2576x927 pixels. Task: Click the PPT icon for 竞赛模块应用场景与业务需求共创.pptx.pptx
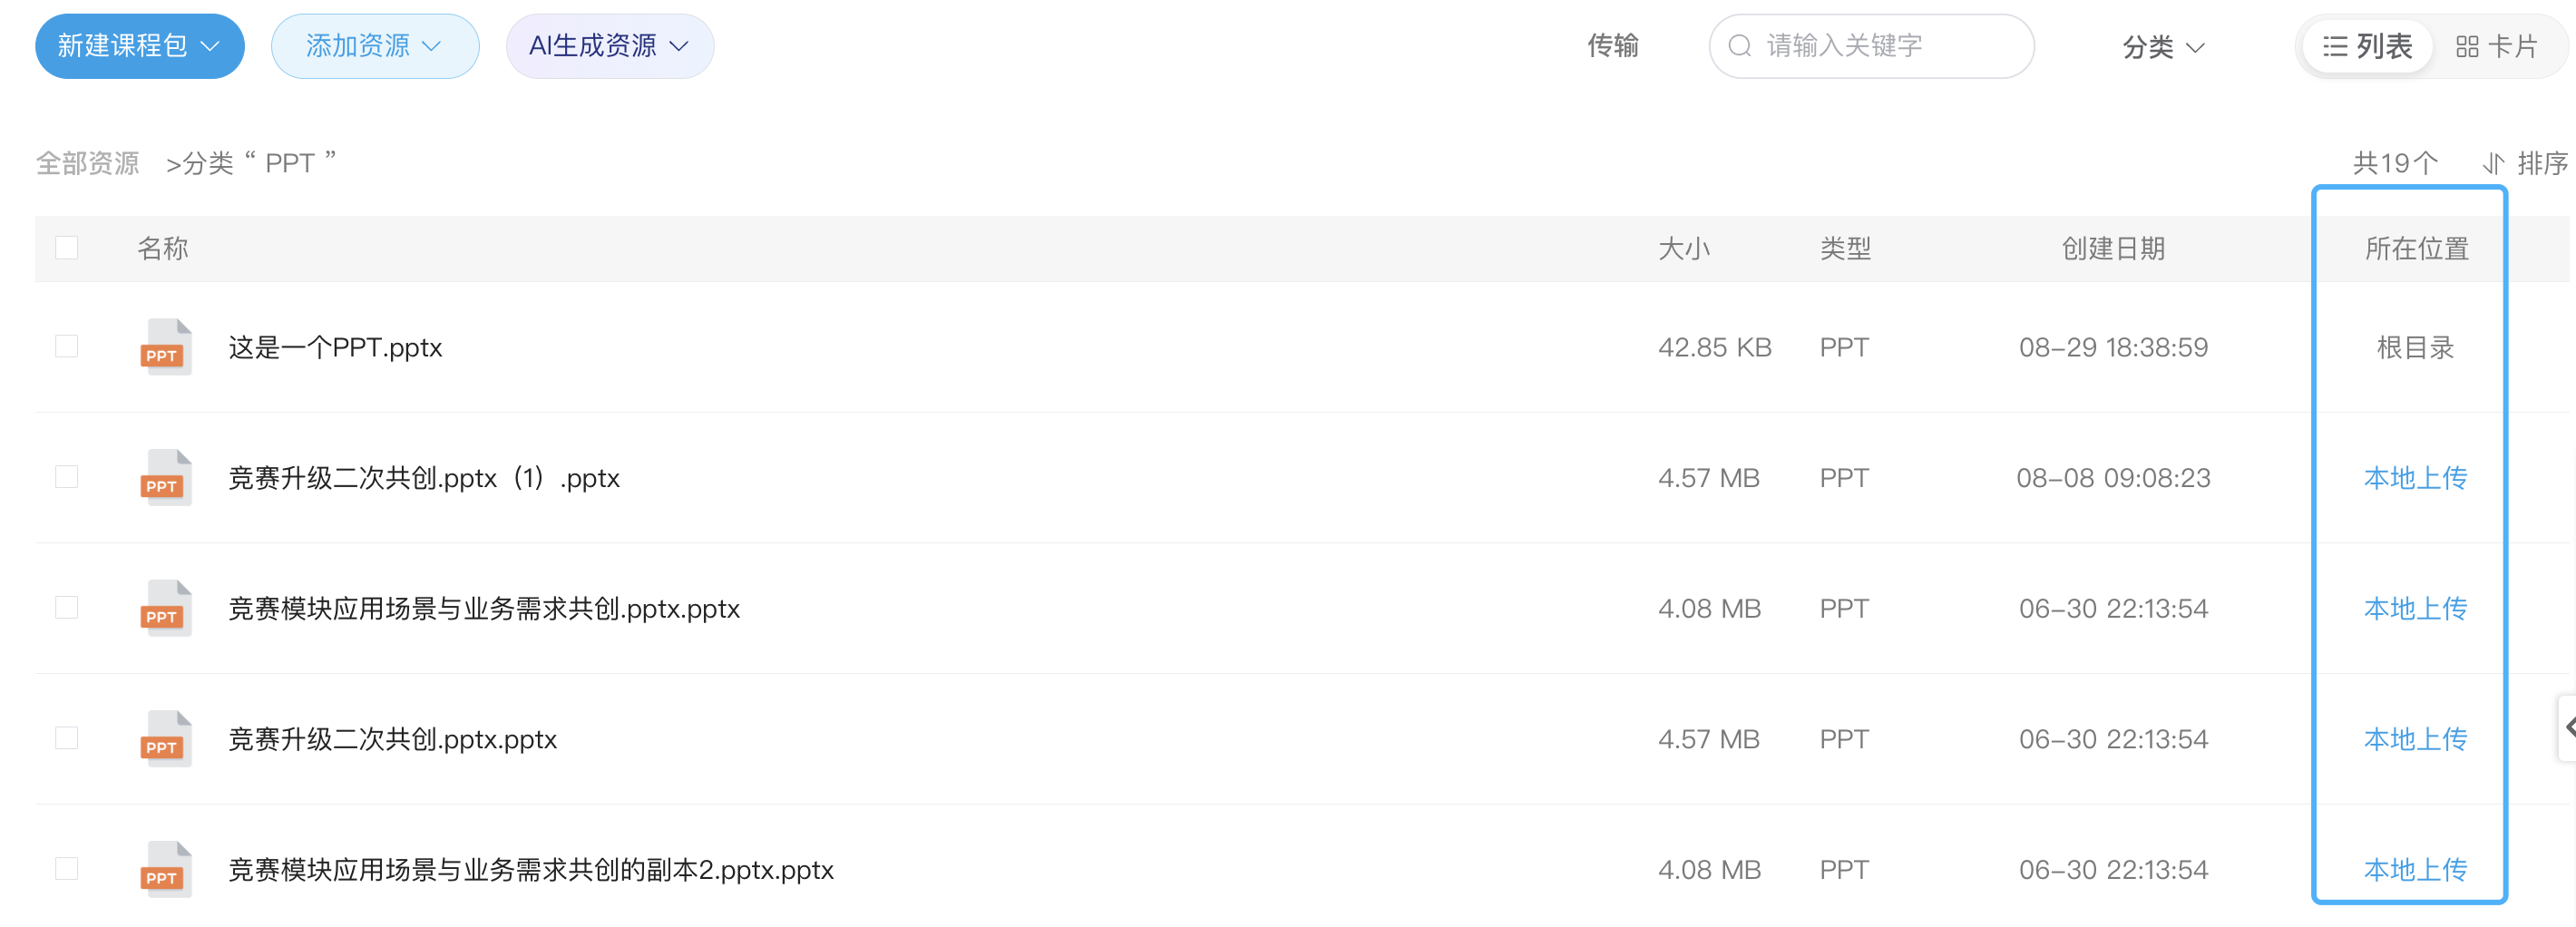click(165, 608)
